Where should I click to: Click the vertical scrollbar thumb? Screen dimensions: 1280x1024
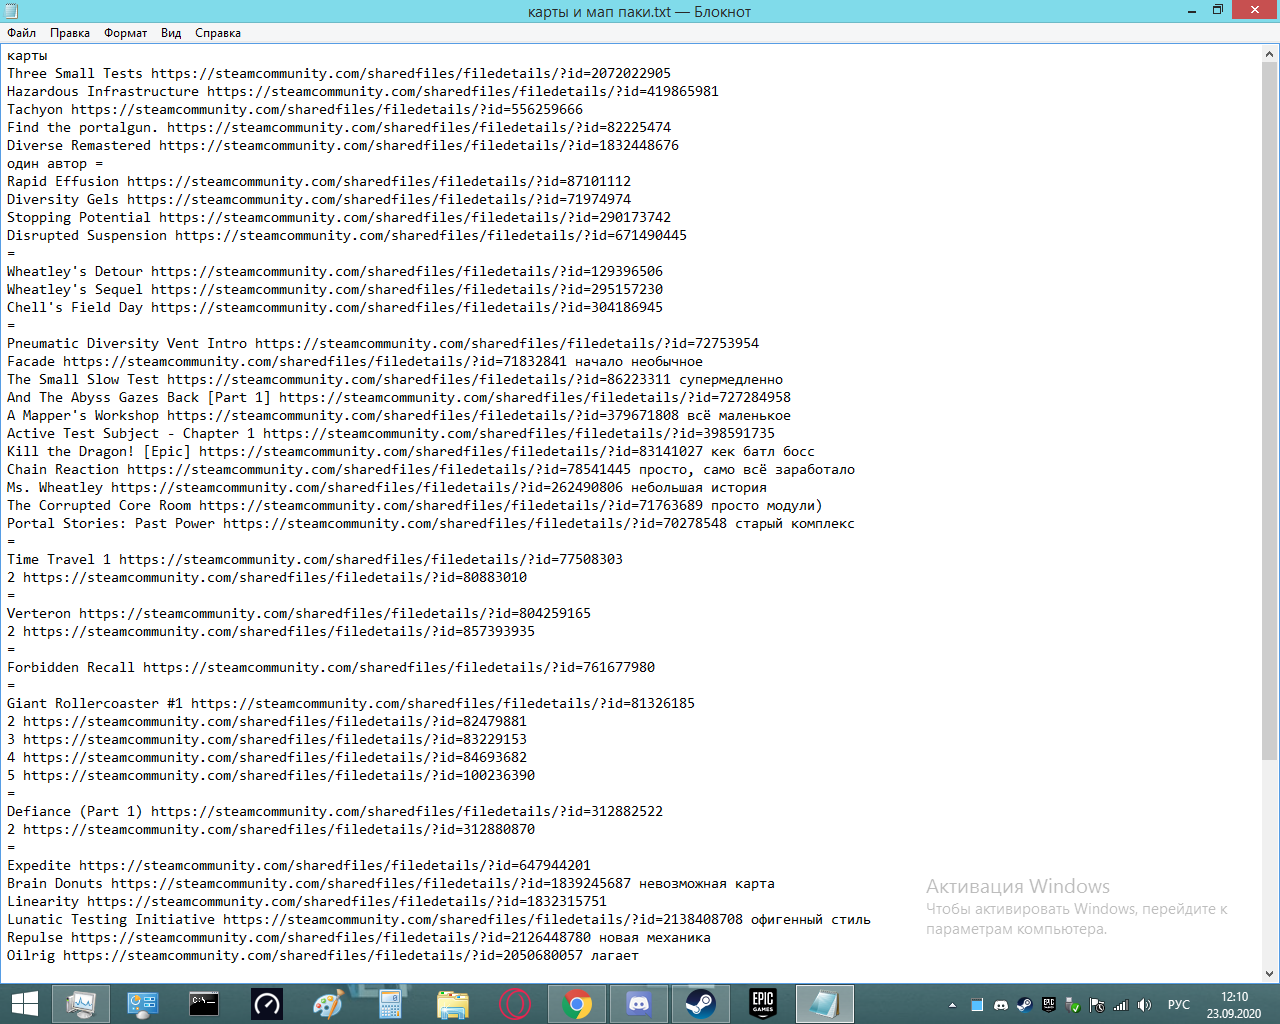click(x=1270, y=411)
